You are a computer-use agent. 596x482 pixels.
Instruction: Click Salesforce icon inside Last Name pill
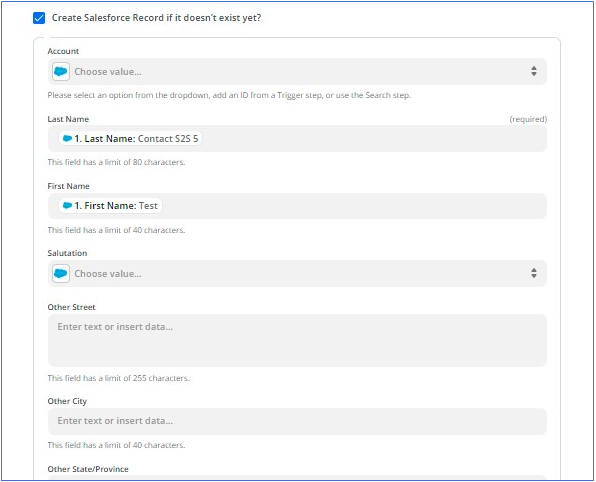(67, 139)
